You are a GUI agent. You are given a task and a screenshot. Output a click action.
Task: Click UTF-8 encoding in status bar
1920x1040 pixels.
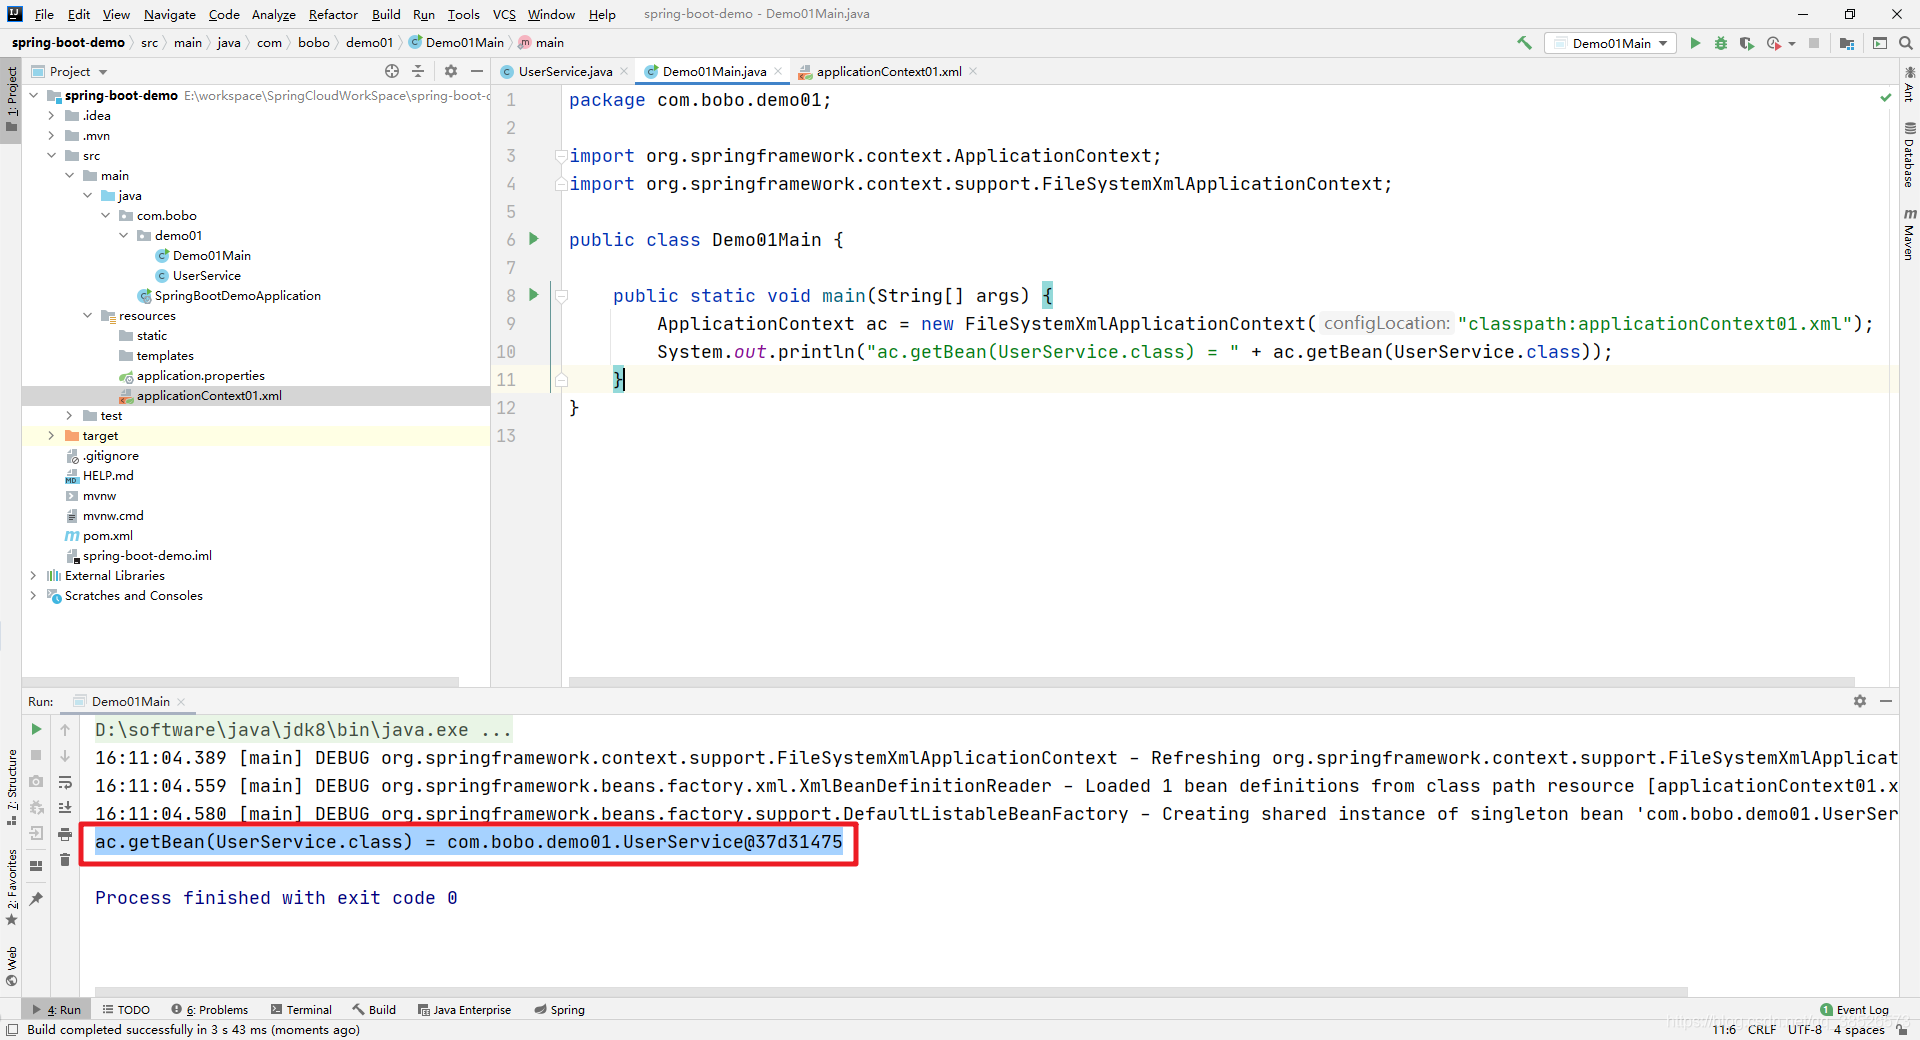1805,1029
